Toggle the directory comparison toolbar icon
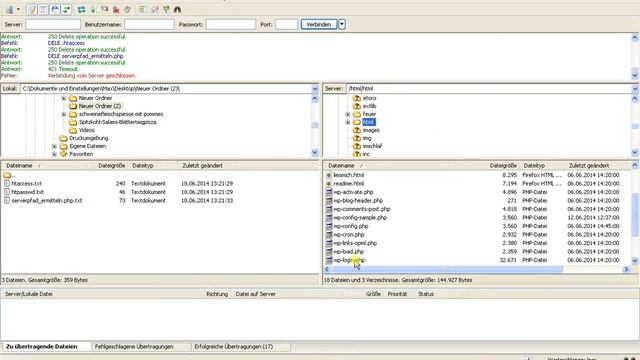640x360 pixels. [155, 9]
